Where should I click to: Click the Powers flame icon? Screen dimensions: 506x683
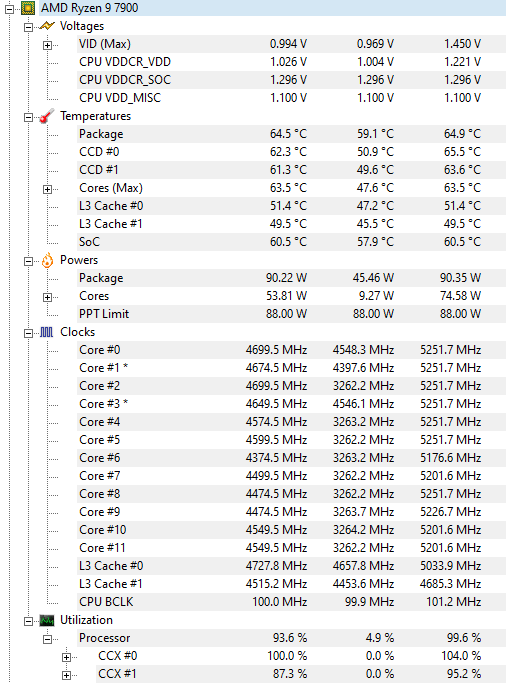(x=47, y=260)
